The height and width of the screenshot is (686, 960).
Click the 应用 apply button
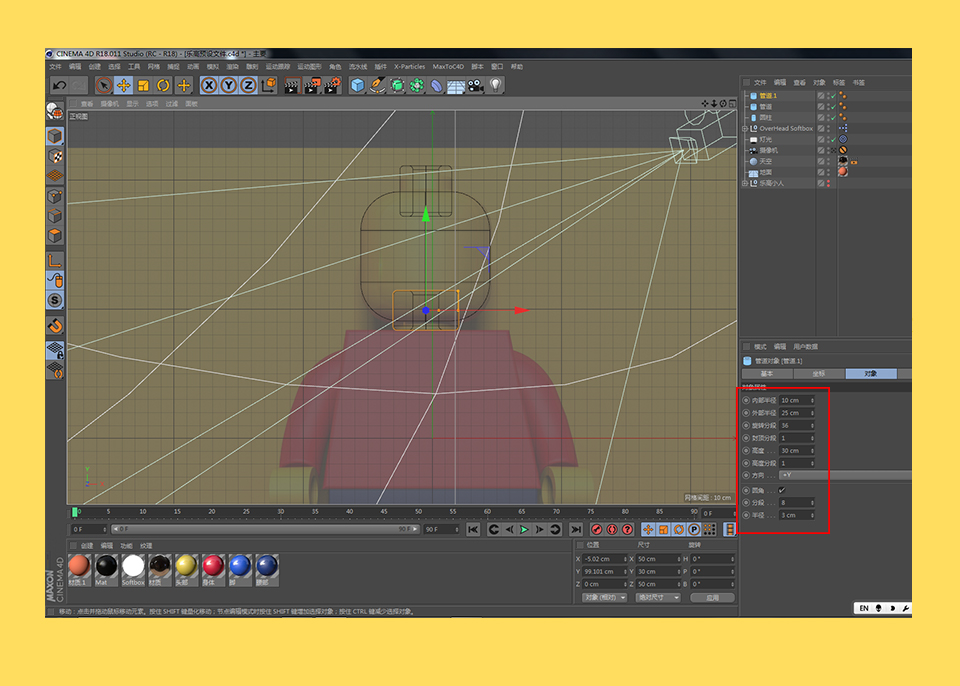pyautogui.click(x=713, y=597)
